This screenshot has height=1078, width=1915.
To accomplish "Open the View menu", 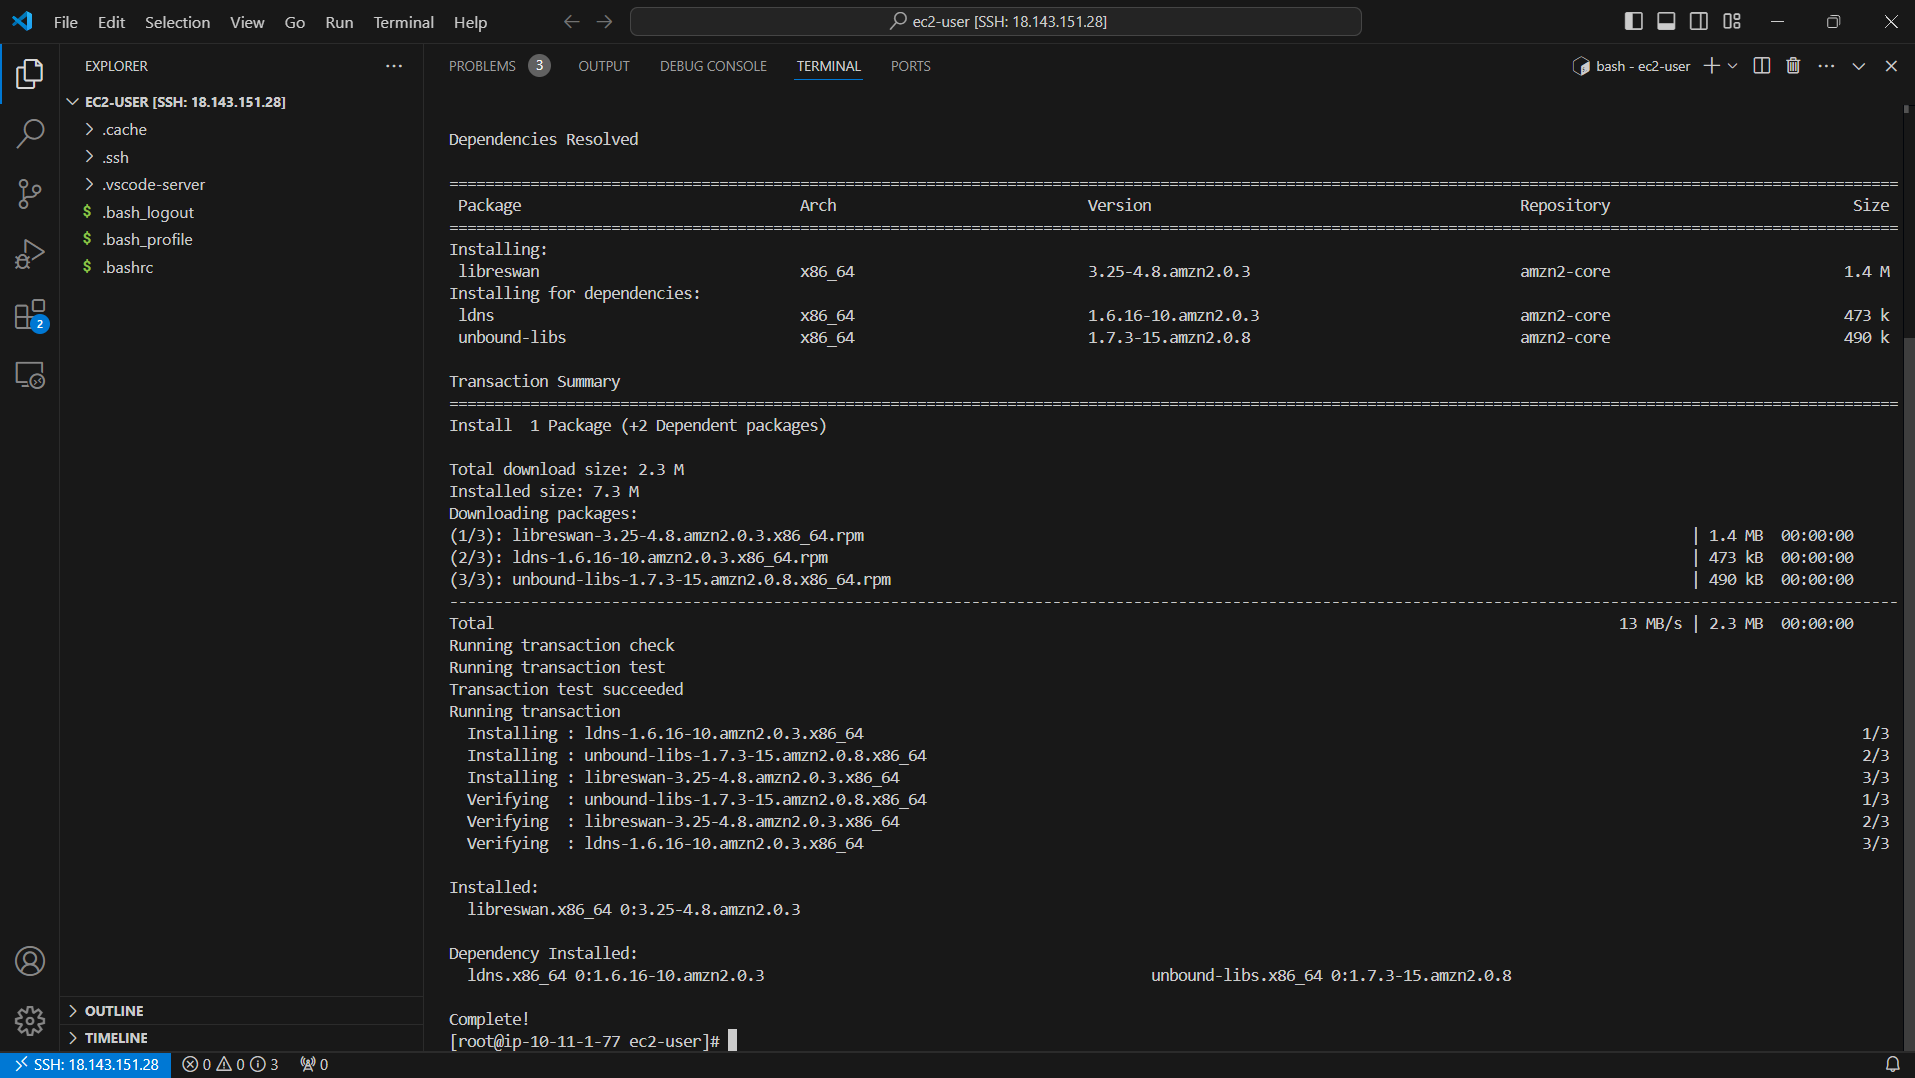I will coord(247,21).
